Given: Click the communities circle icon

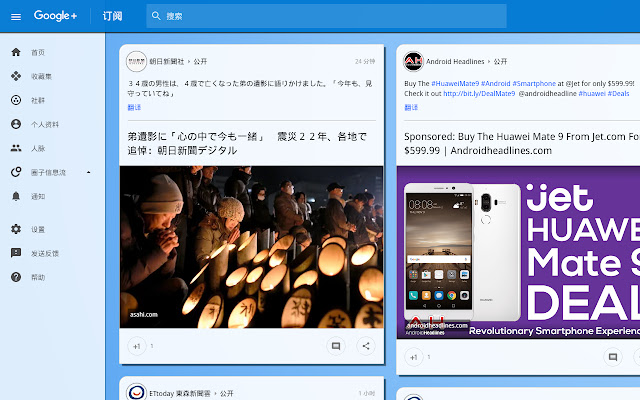Looking at the screenshot, I should point(16,100).
